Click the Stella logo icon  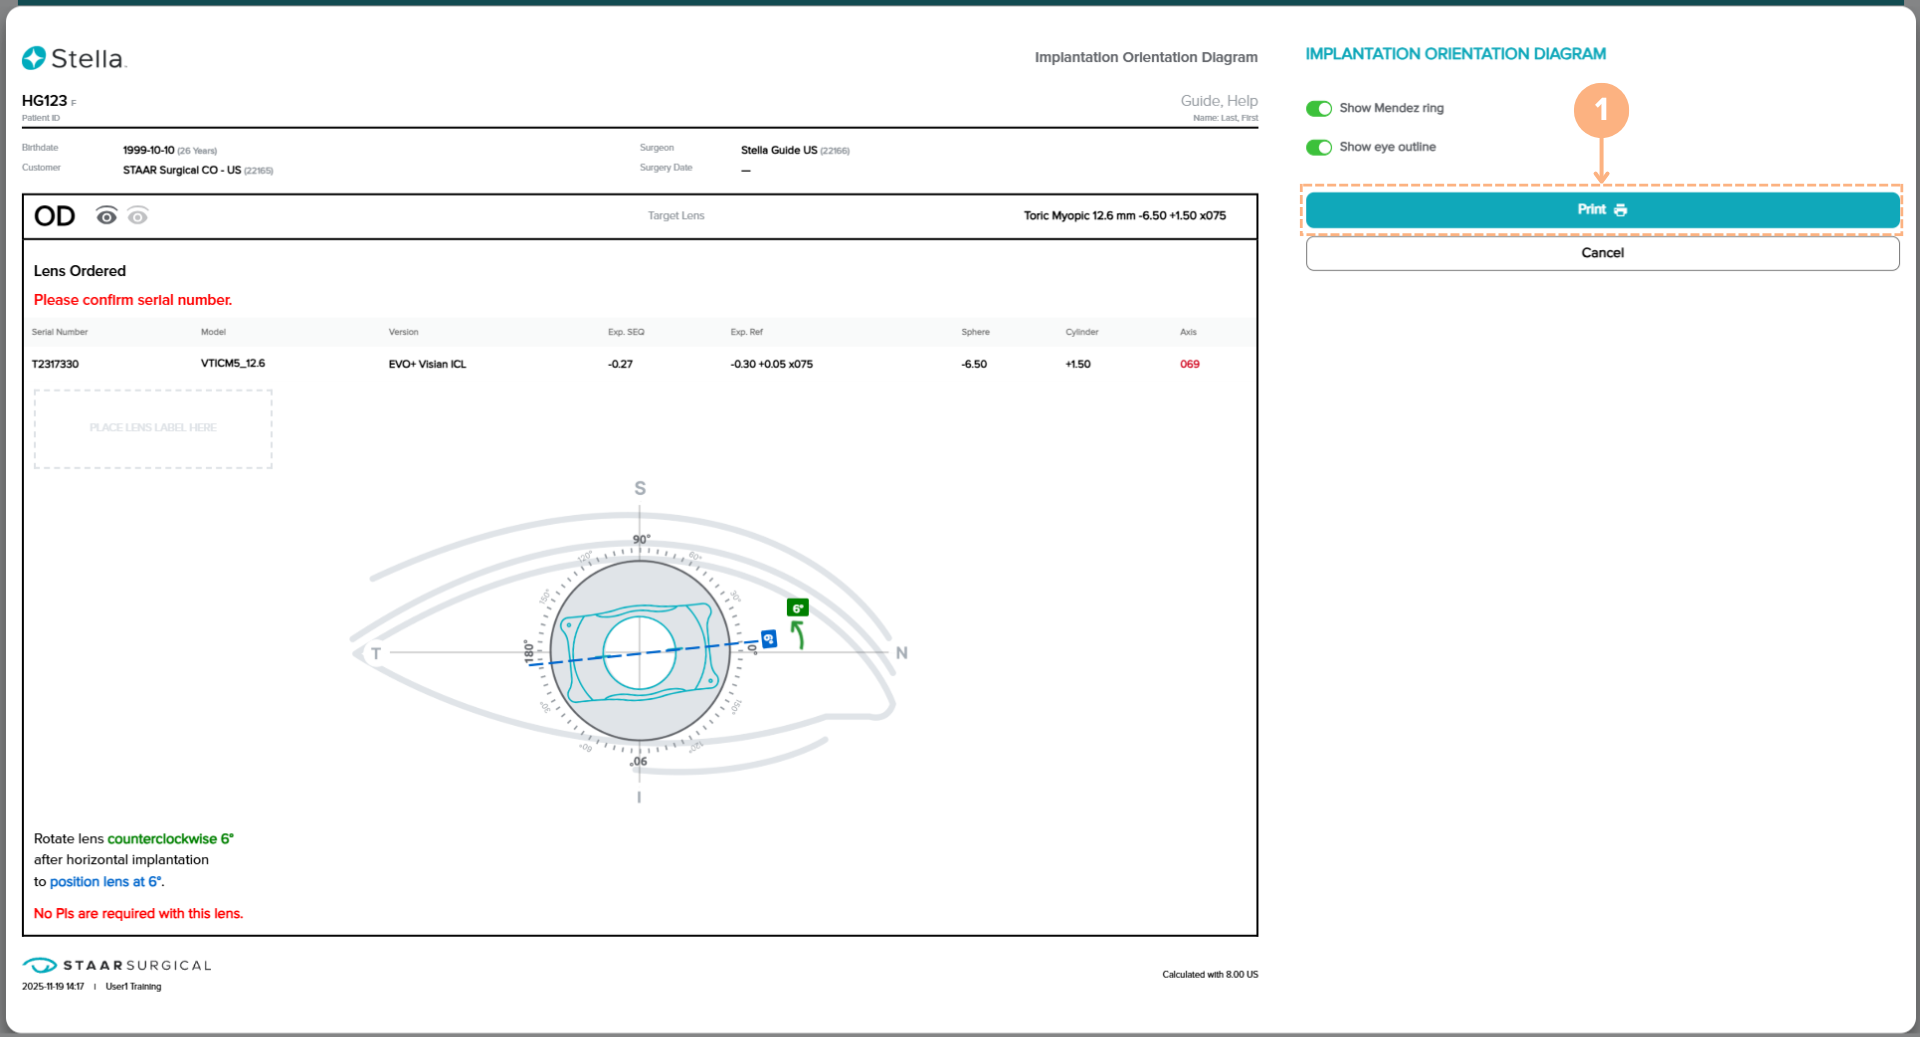[x=34, y=58]
